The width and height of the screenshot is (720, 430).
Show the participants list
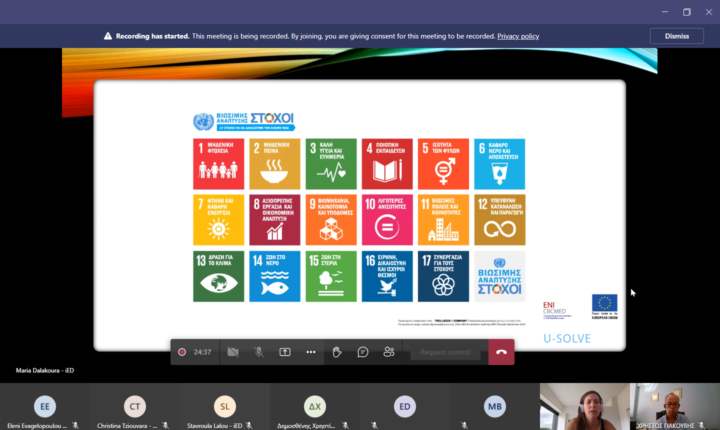[x=389, y=352]
